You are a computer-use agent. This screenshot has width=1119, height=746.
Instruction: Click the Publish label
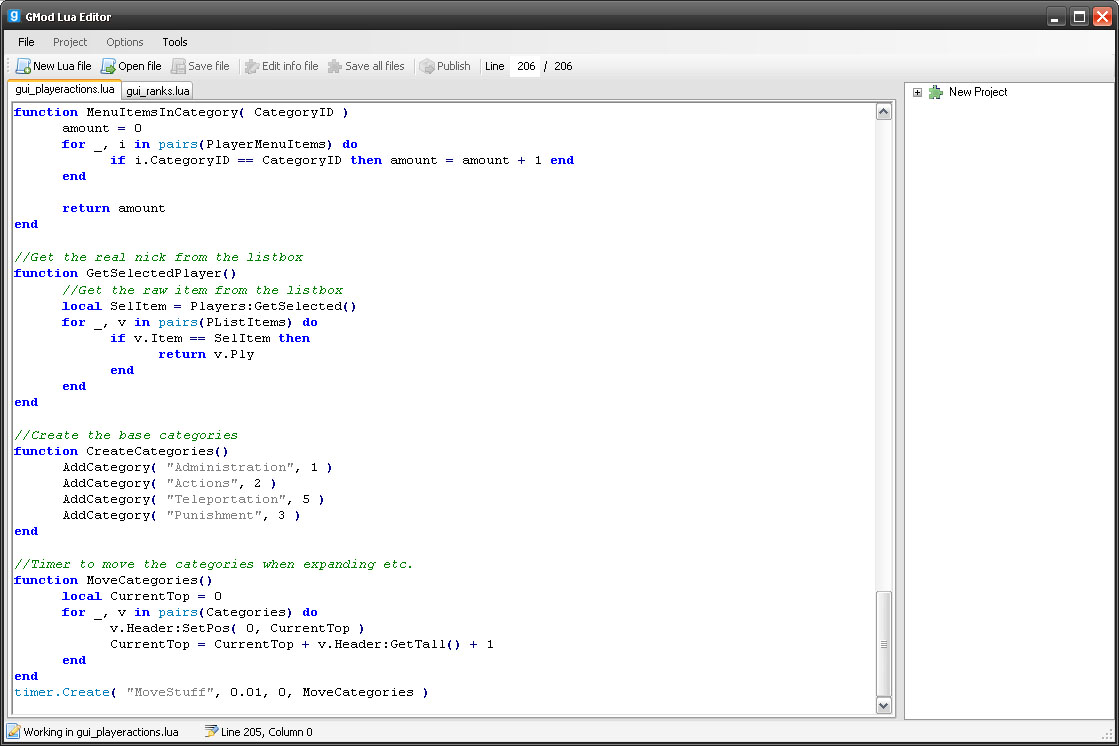(454, 66)
